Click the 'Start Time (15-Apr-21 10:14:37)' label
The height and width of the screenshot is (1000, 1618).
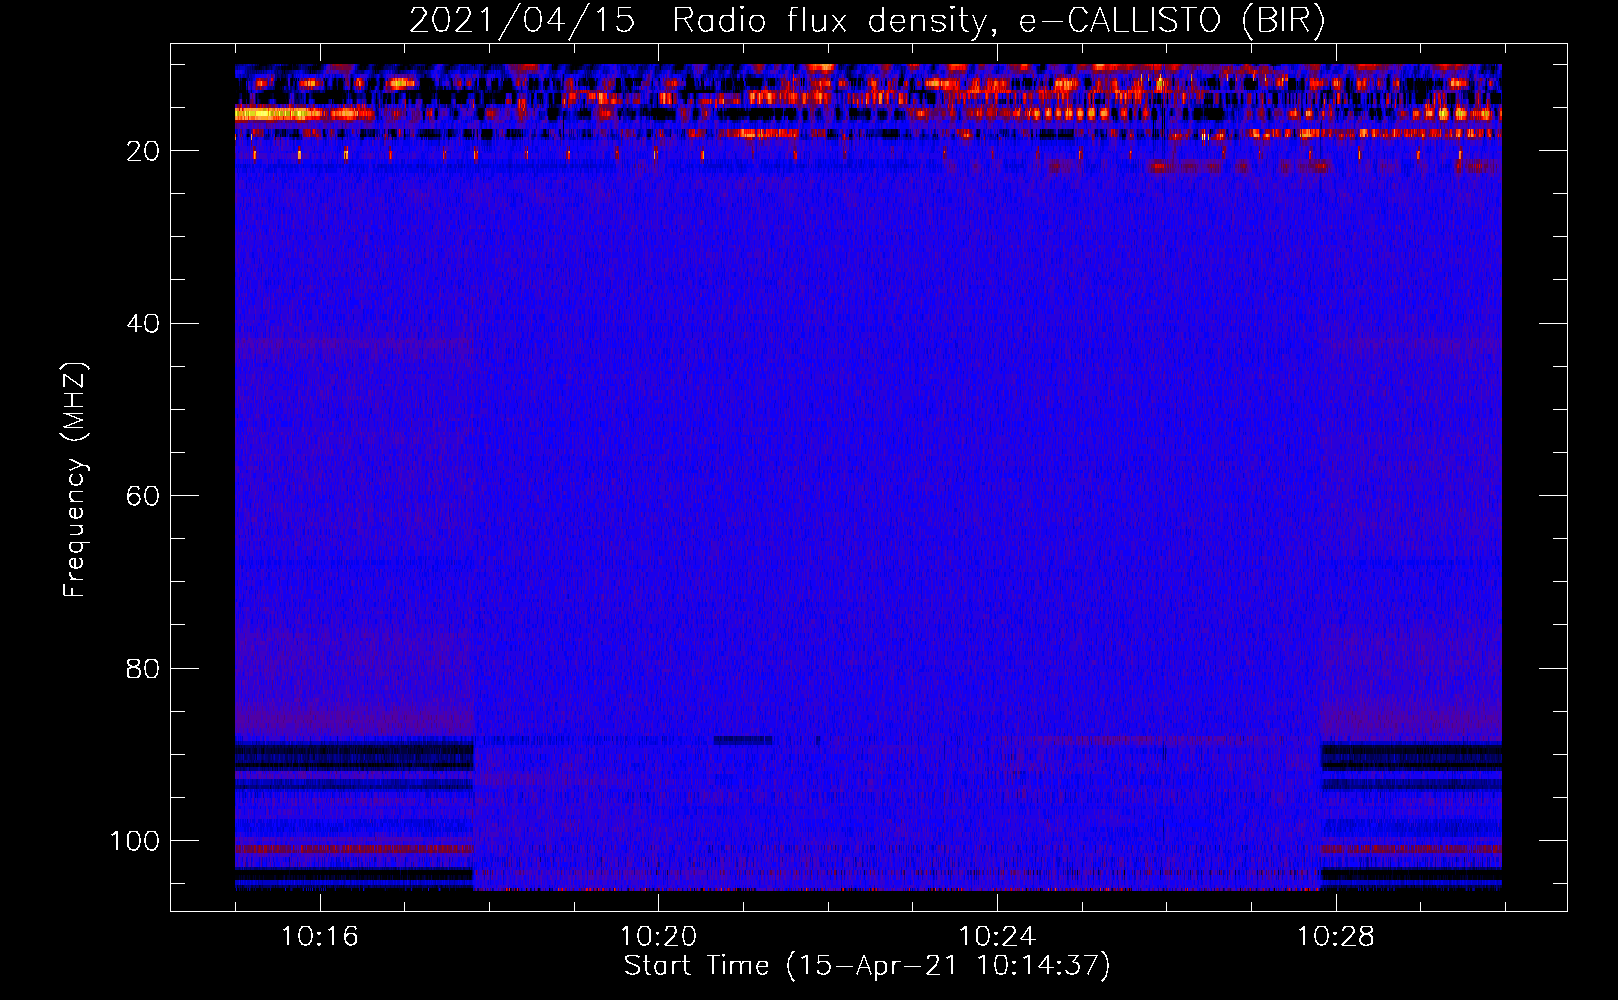(867, 966)
